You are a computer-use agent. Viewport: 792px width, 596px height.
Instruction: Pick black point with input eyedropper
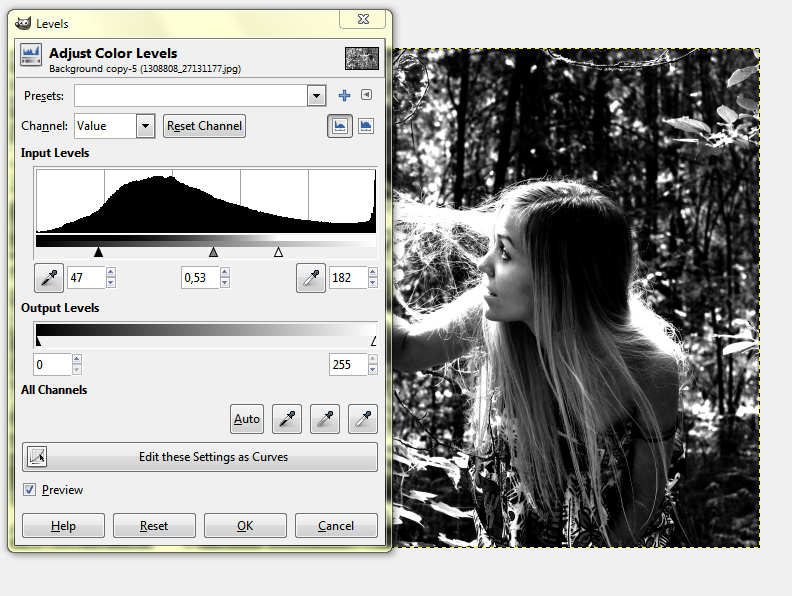pyautogui.click(x=49, y=277)
